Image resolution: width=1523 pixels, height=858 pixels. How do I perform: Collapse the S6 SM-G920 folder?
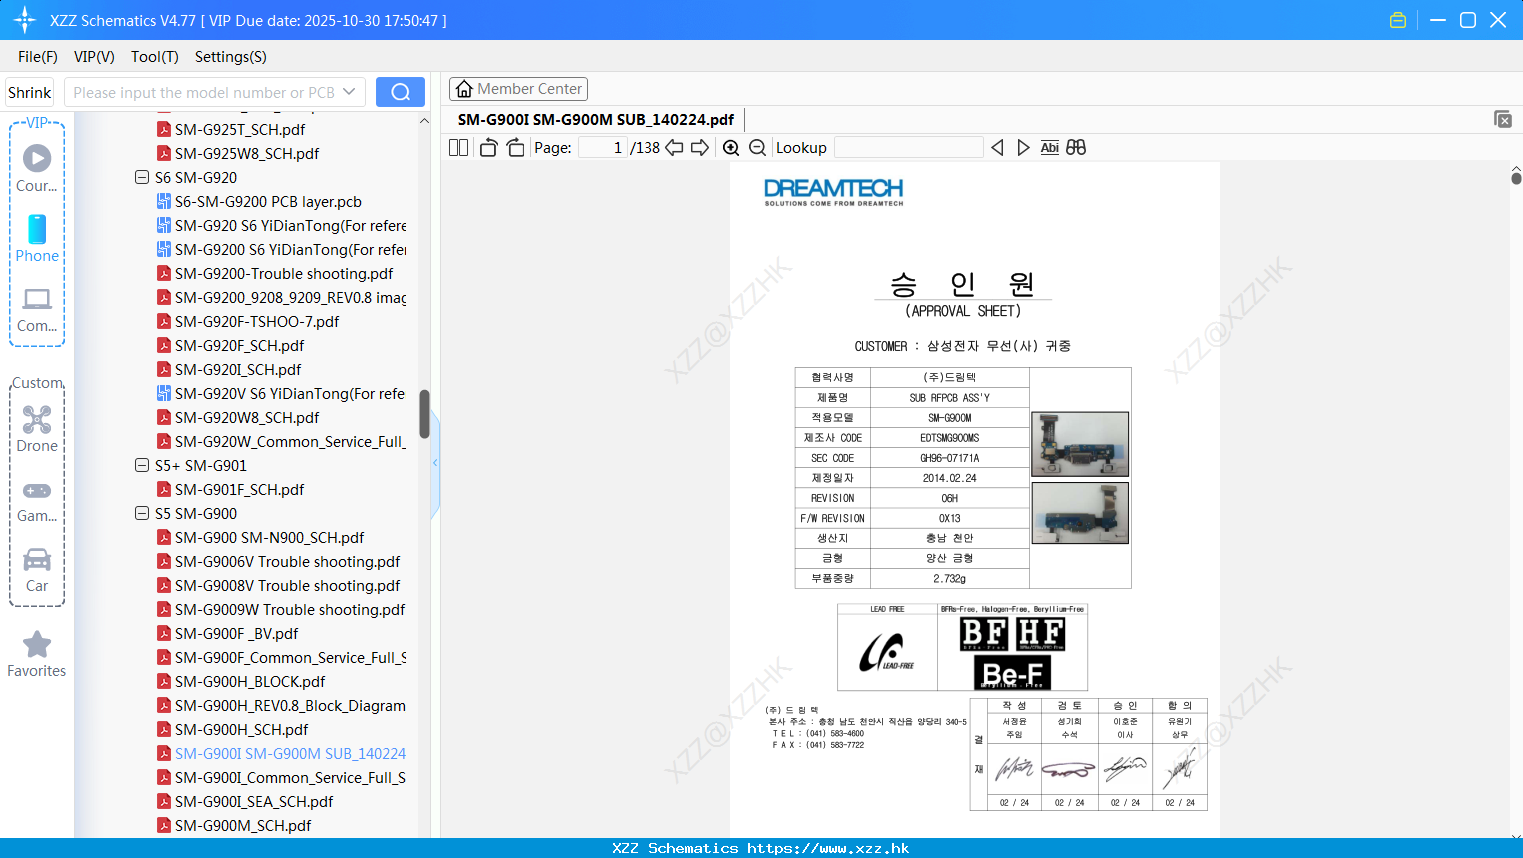point(142,177)
